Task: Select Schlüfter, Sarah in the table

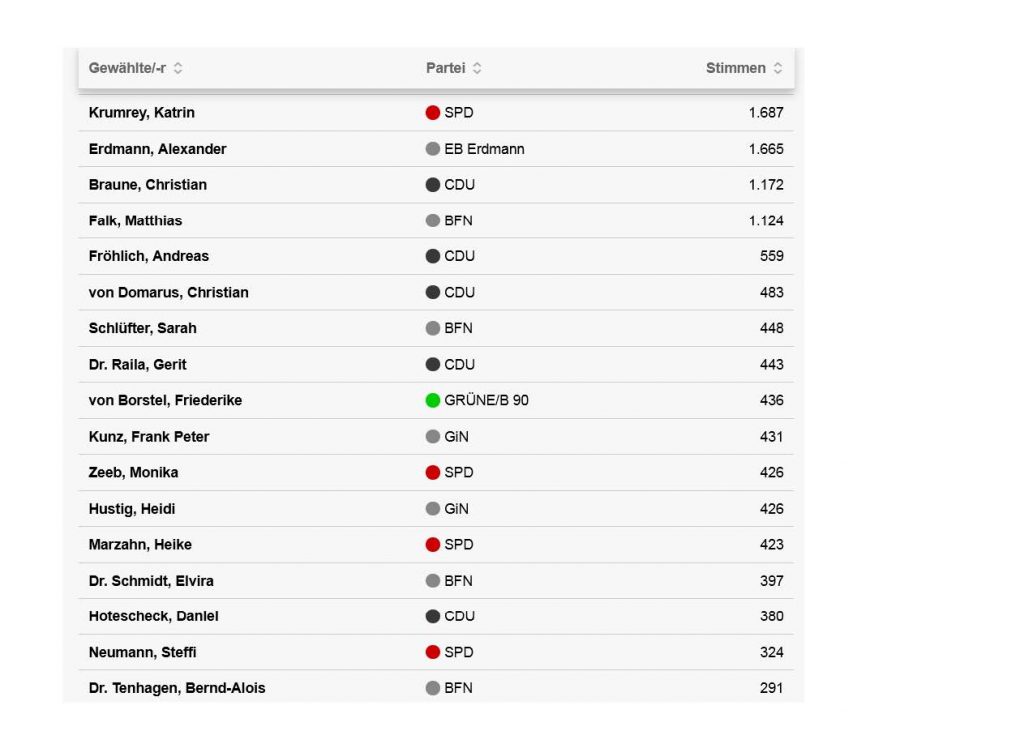Action: pyautogui.click(x=142, y=329)
